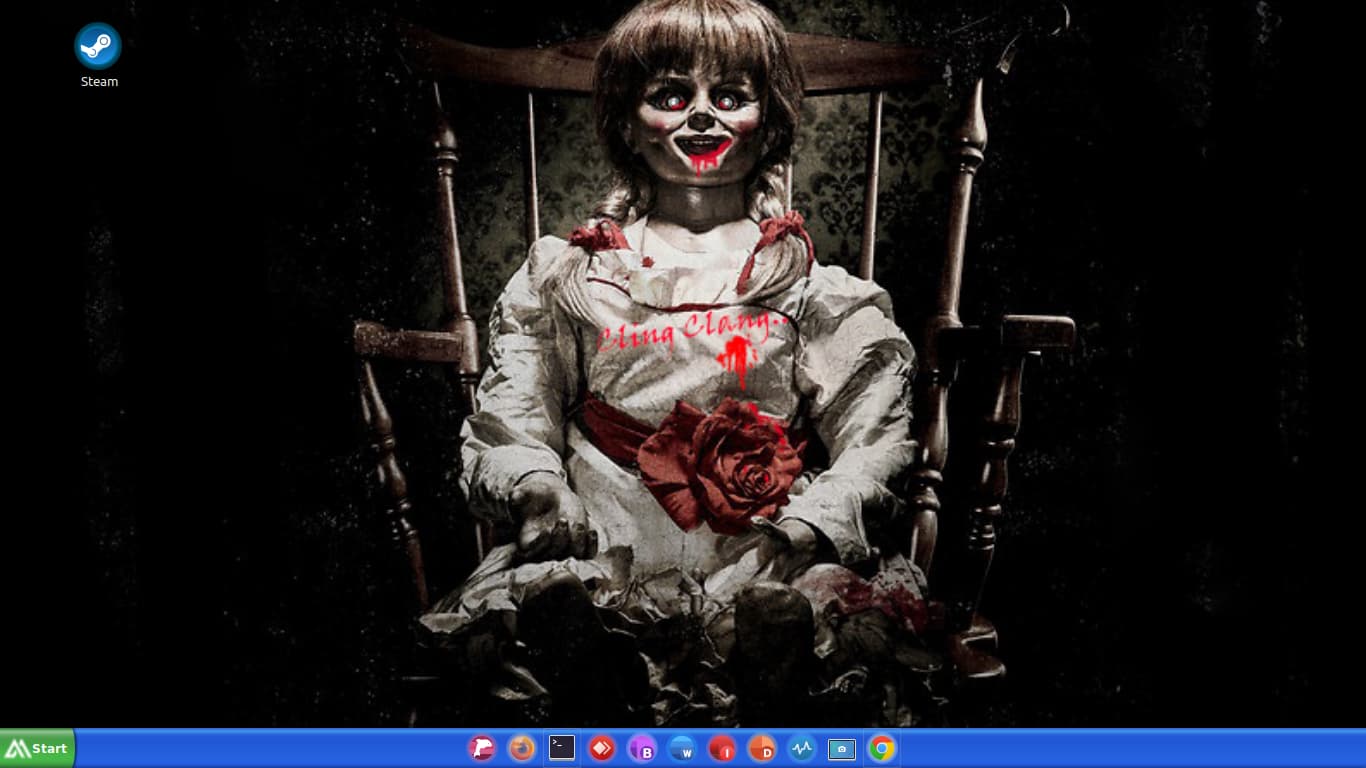Select the Steam label under the desktop icon

[x=99, y=82]
